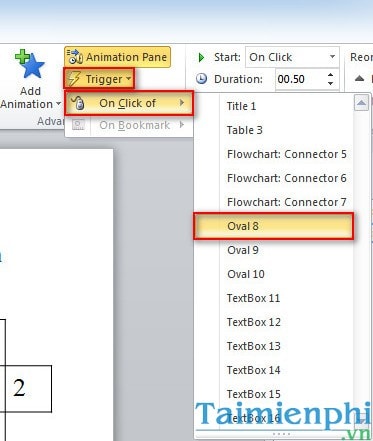The width and height of the screenshot is (373, 441).
Task: Expand the Trigger dropdown arrow
Action: coord(128,79)
